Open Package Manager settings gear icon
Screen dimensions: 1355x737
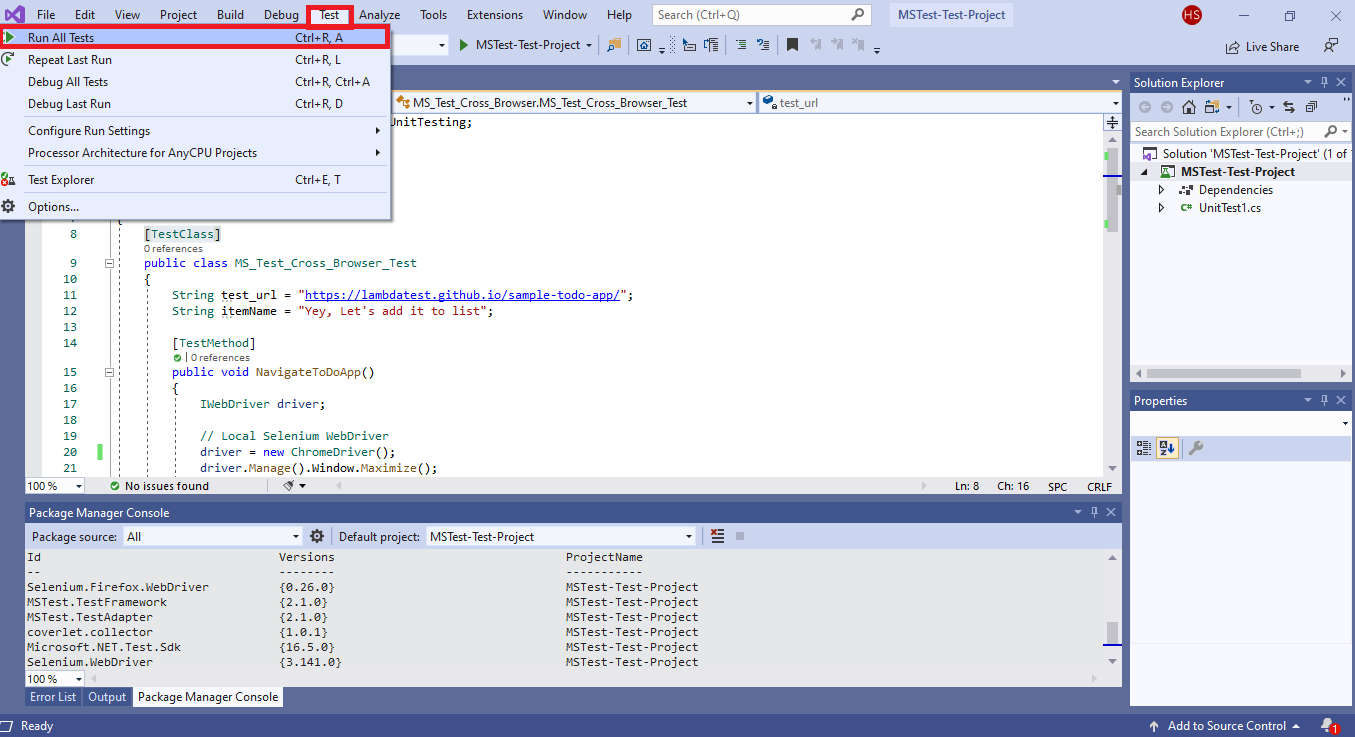(317, 537)
